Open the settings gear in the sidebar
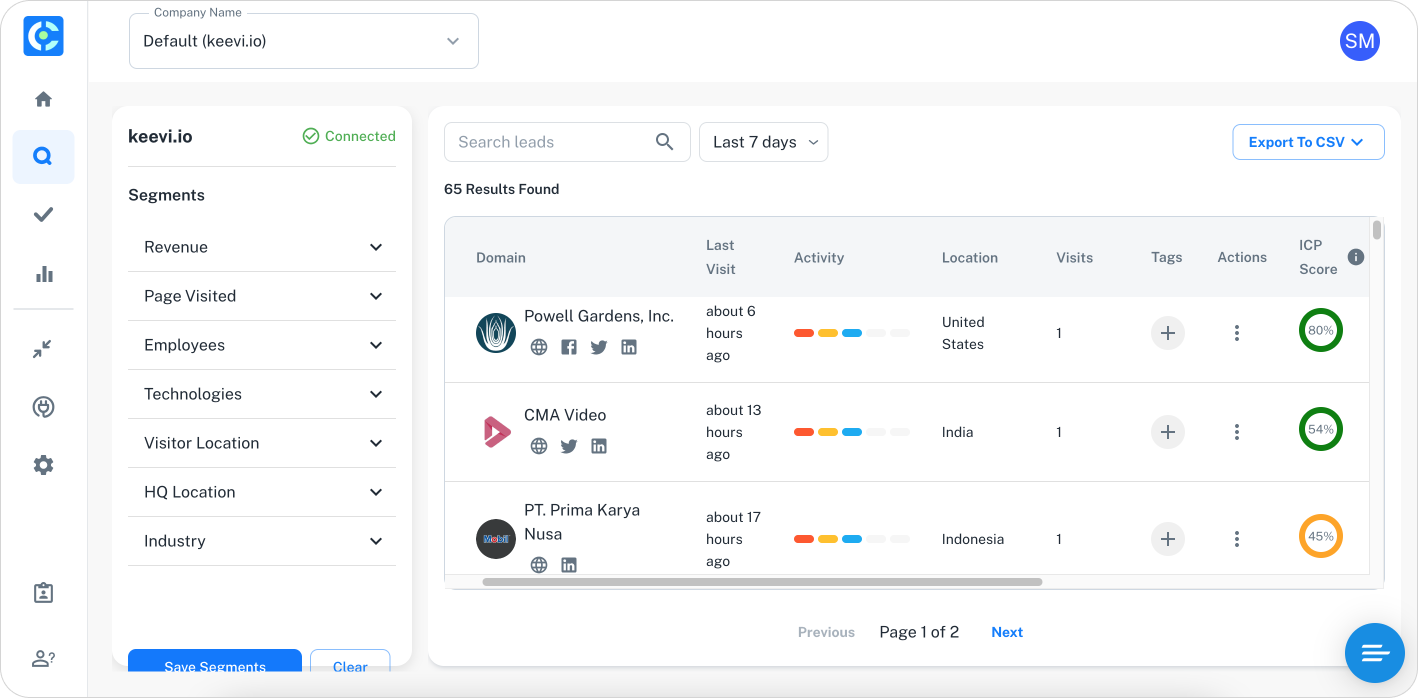The width and height of the screenshot is (1418, 698). [x=43, y=465]
